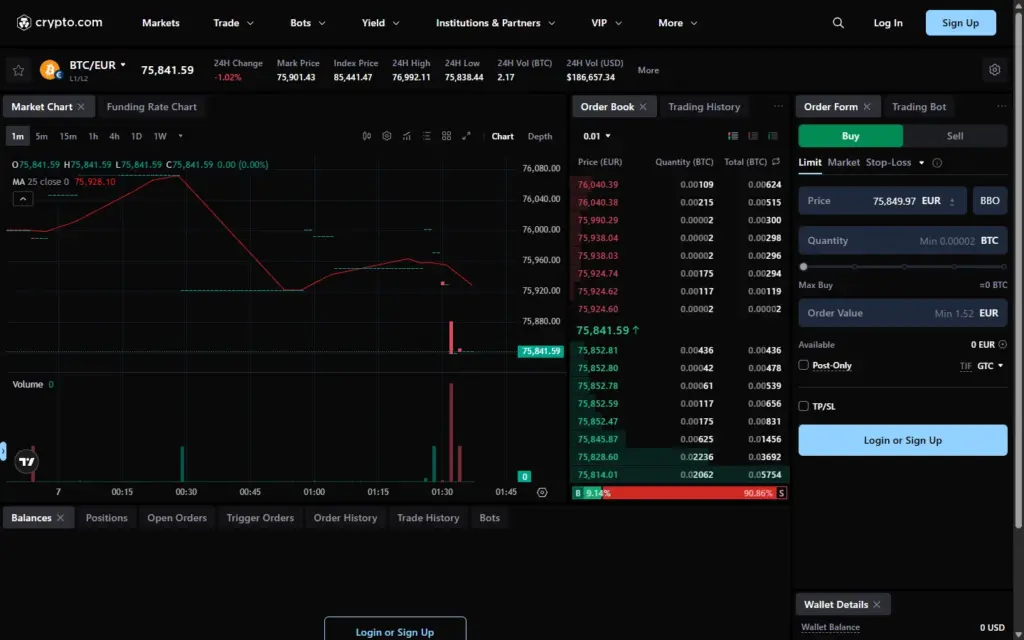The height and width of the screenshot is (640, 1024).
Task: Open the Trigger Orders tab
Action: [260, 518]
